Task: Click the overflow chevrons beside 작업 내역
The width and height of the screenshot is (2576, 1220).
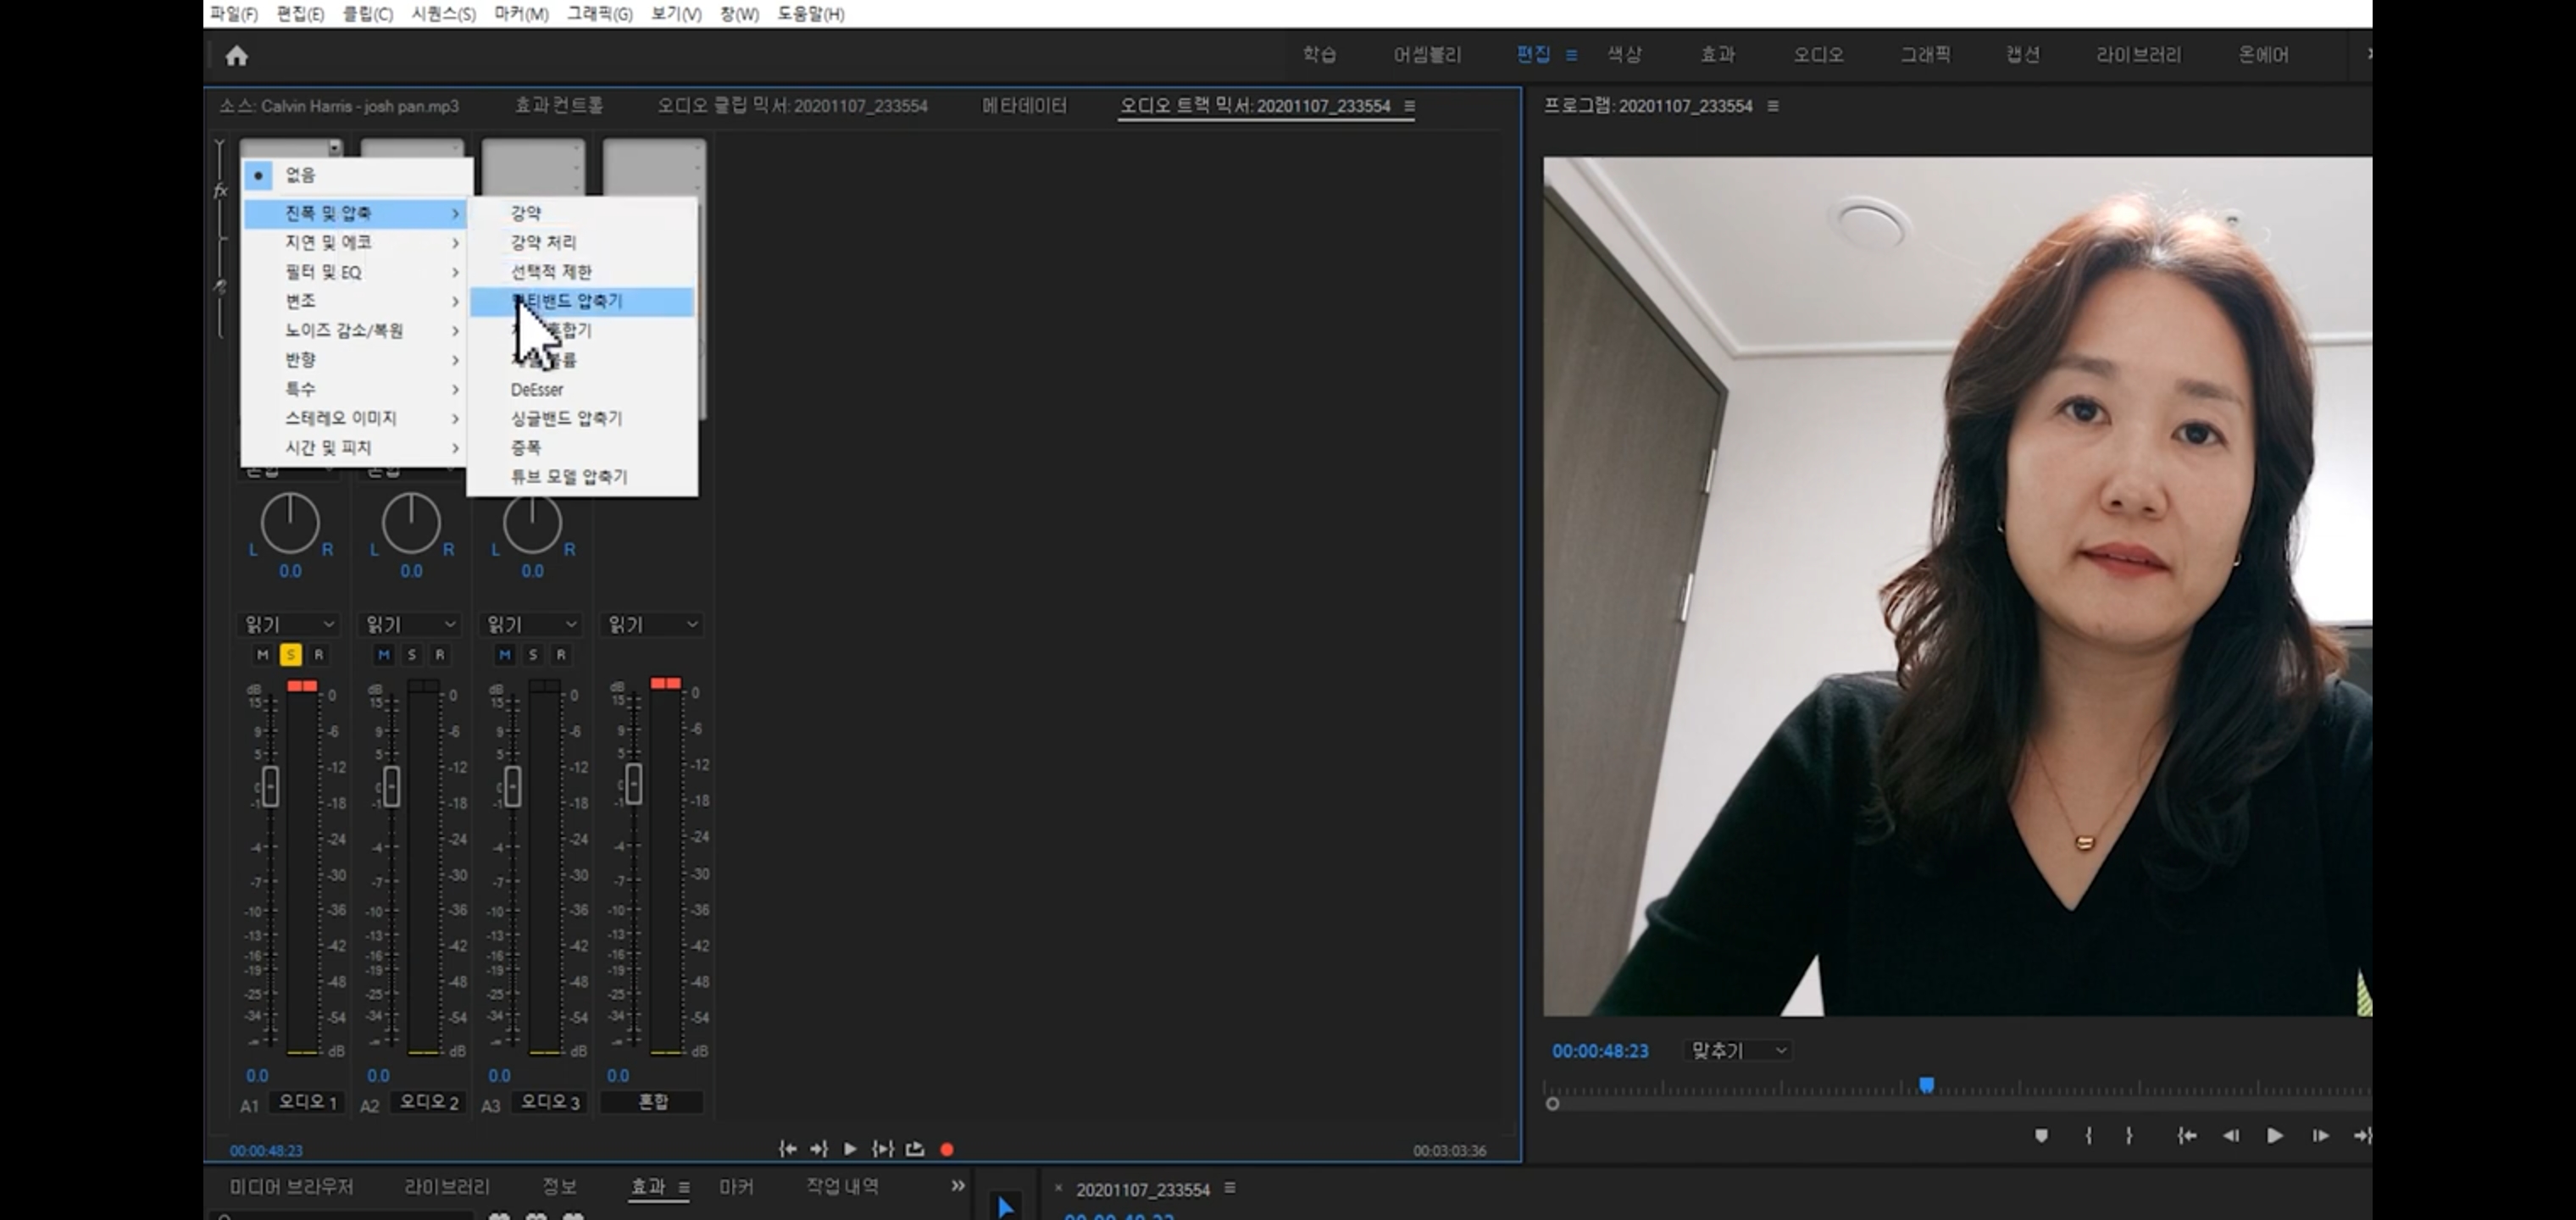Action: click(957, 1186)
